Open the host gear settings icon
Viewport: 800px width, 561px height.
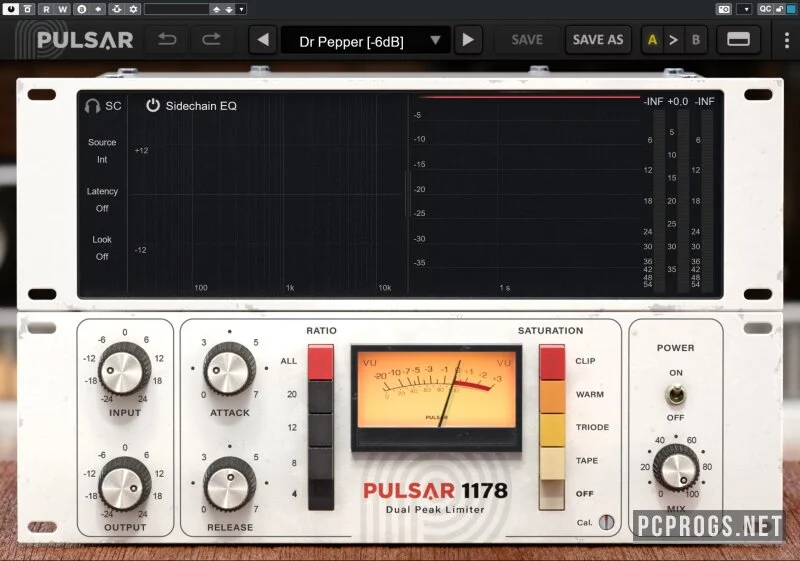click(134, 9)
